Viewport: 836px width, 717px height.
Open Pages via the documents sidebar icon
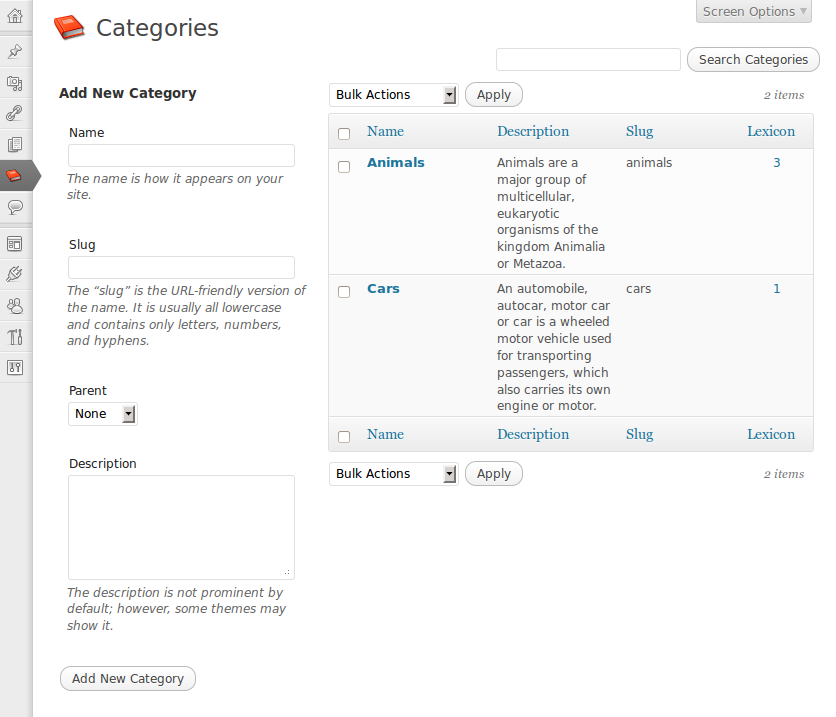click(15, 144)
